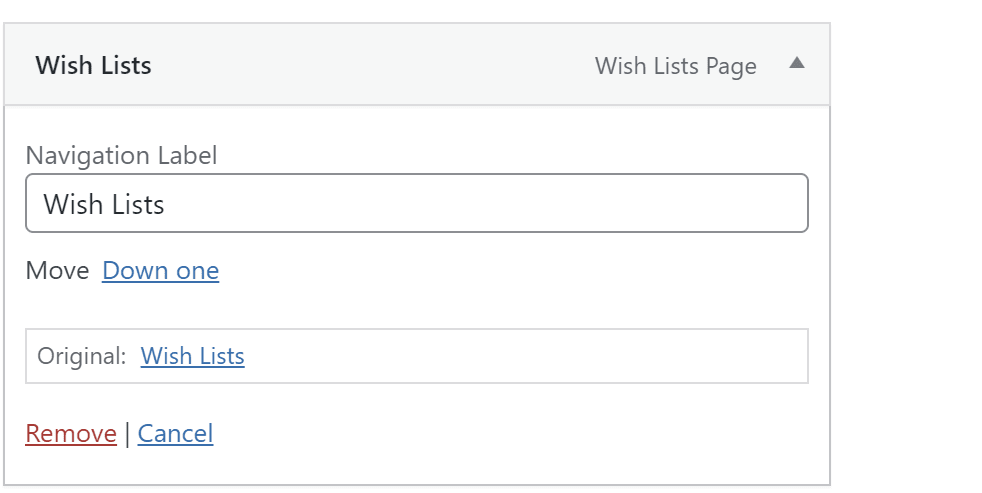Click the upward triangle icon in header
The height and width of the screenshot is (493, 982).
point(796,63)
